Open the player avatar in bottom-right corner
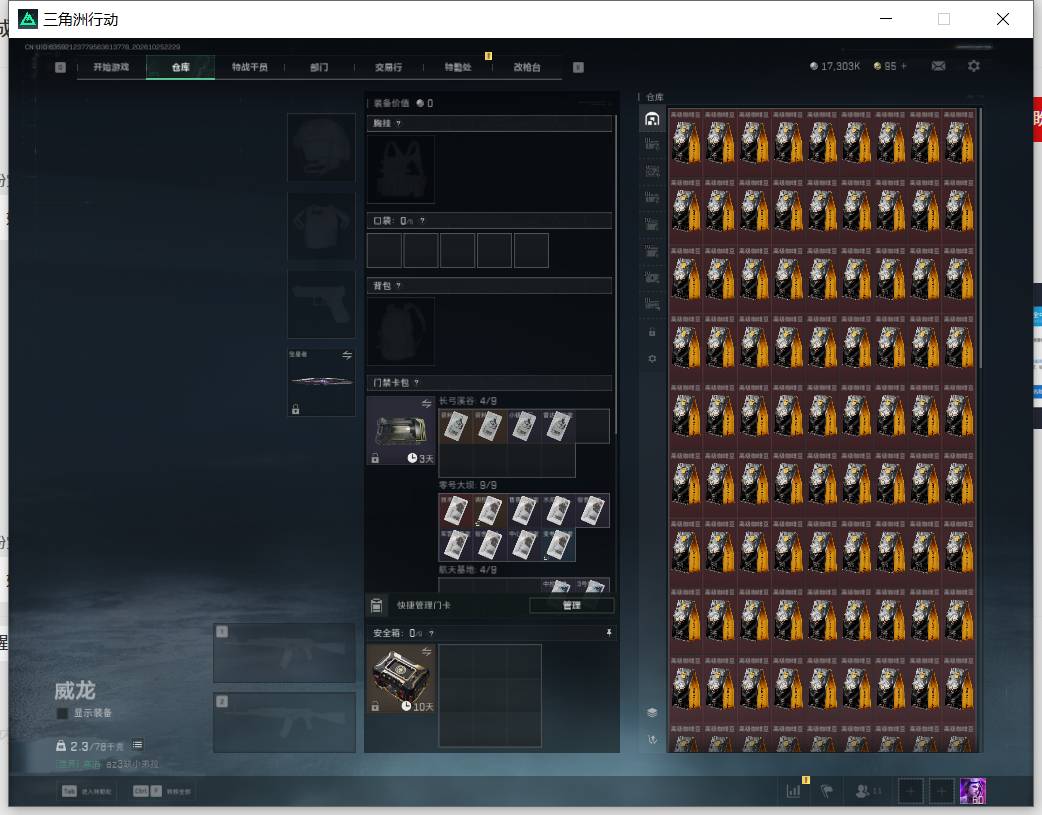The height and width of the screenshot is (815, 1042). [x=973, y=791]
